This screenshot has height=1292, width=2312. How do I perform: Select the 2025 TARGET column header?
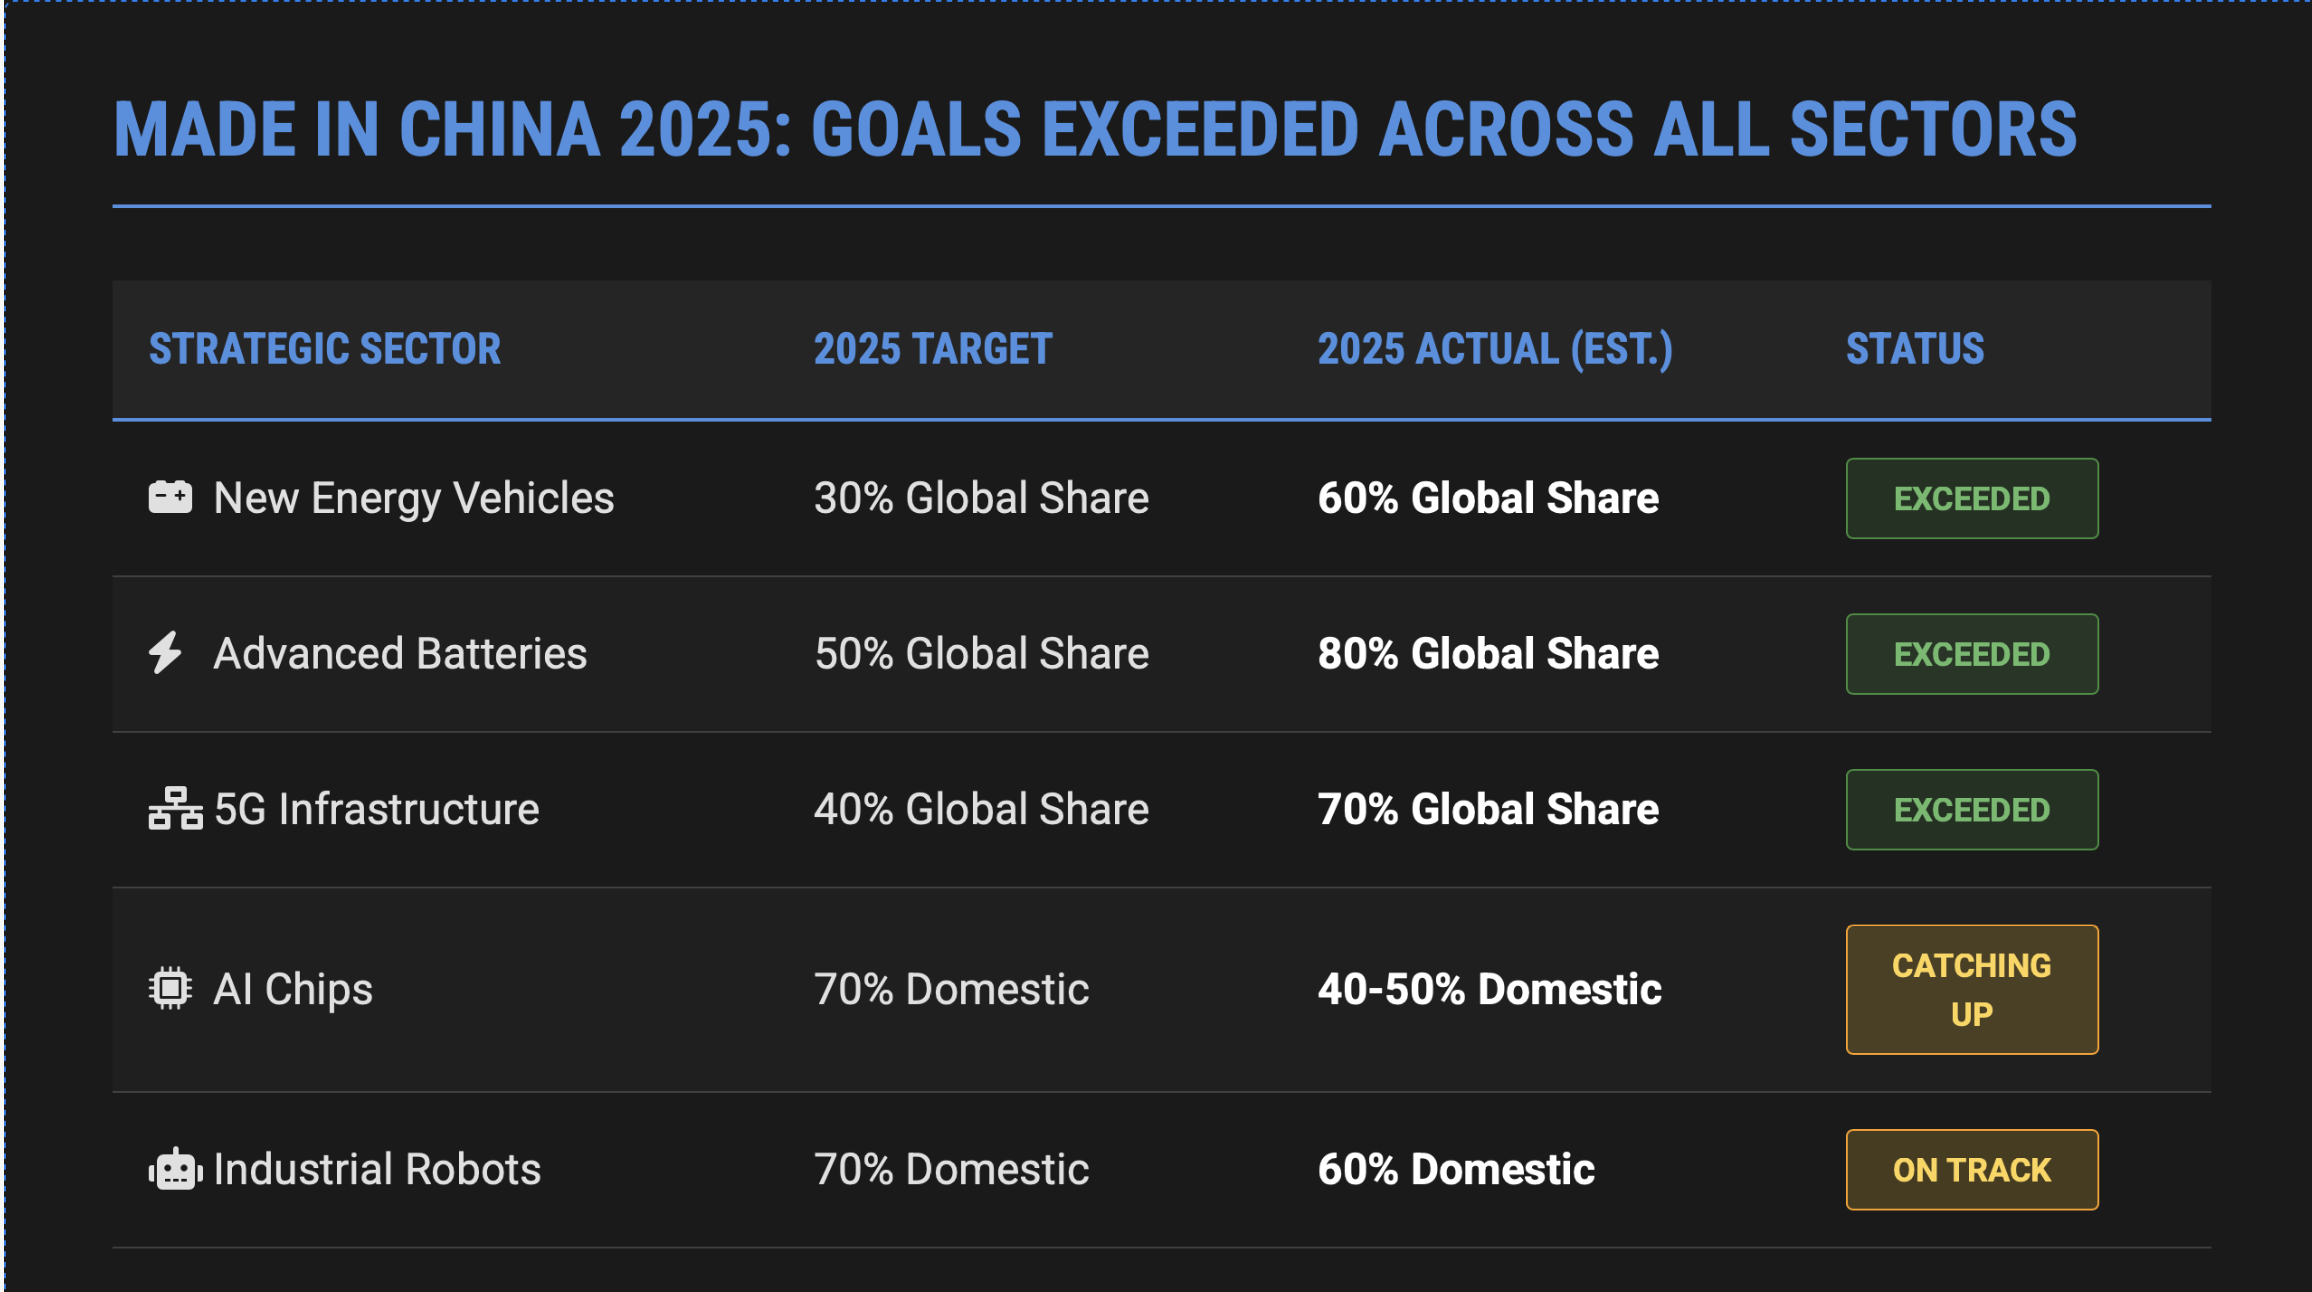pyautogui.click(x=932, y=349)
